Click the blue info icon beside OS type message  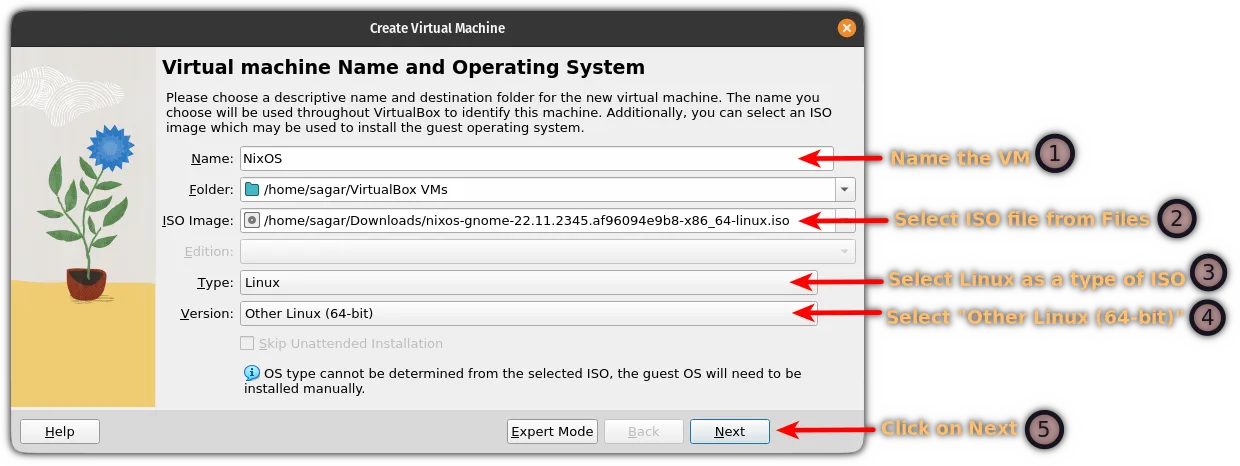[252, 373]
